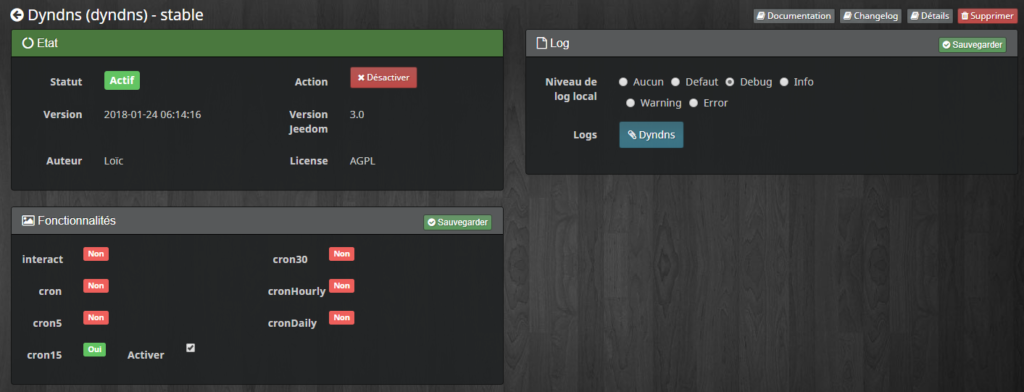
Task: Click the Fonctionnalités picture icon
Action: pos(28,221)
